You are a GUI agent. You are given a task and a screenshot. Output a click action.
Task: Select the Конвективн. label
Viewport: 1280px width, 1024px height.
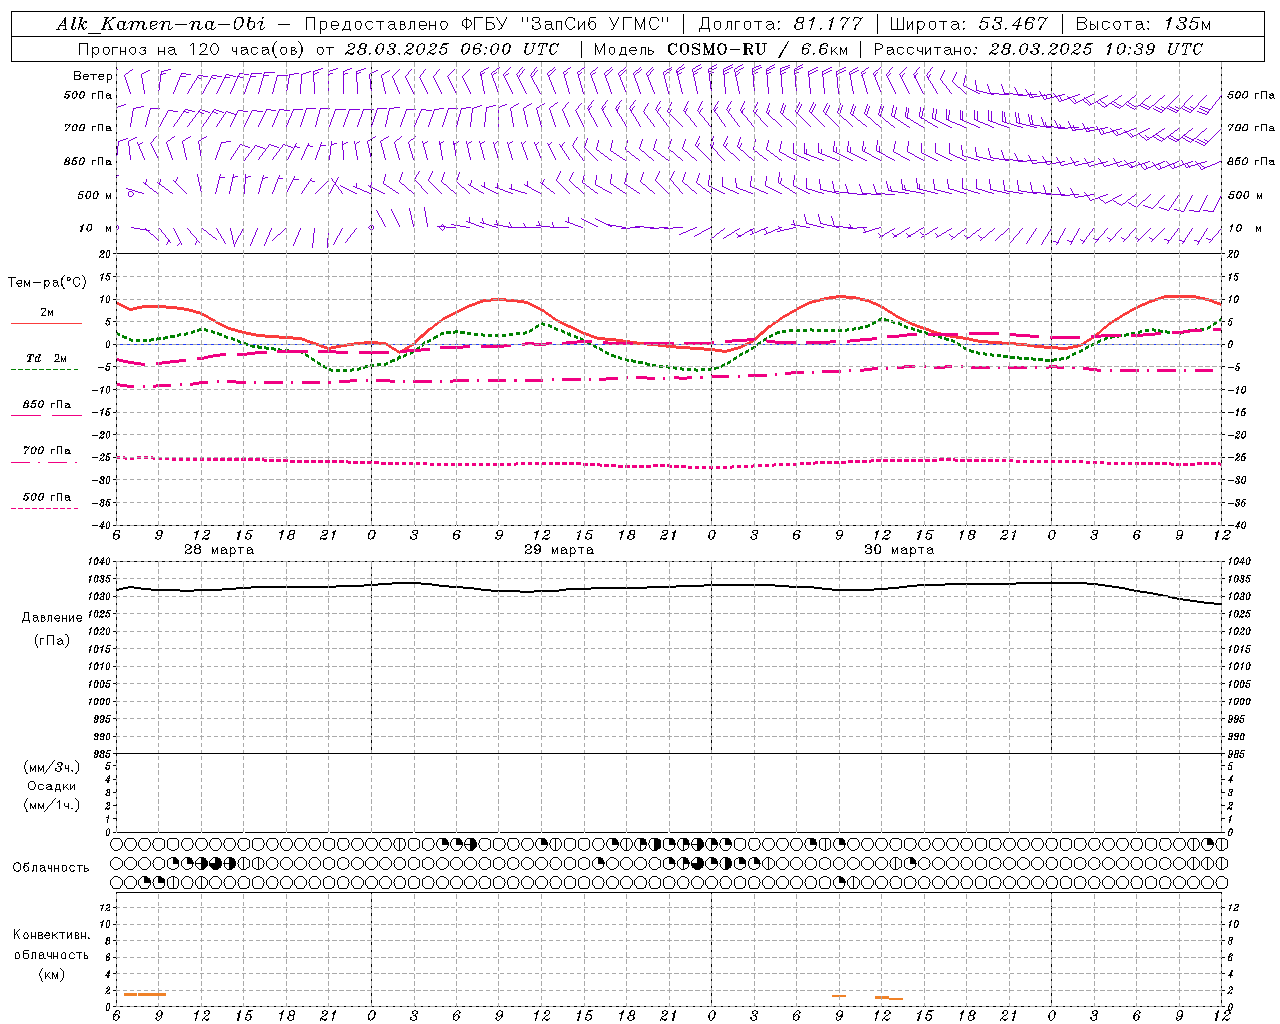pyautogui.click(x=51, y=935)
